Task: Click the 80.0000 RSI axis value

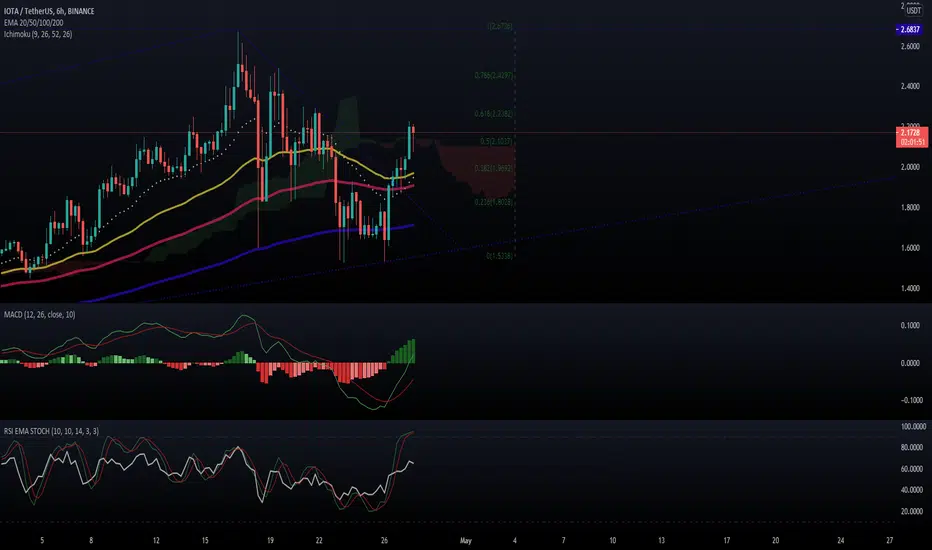Action: pos(912,447)
